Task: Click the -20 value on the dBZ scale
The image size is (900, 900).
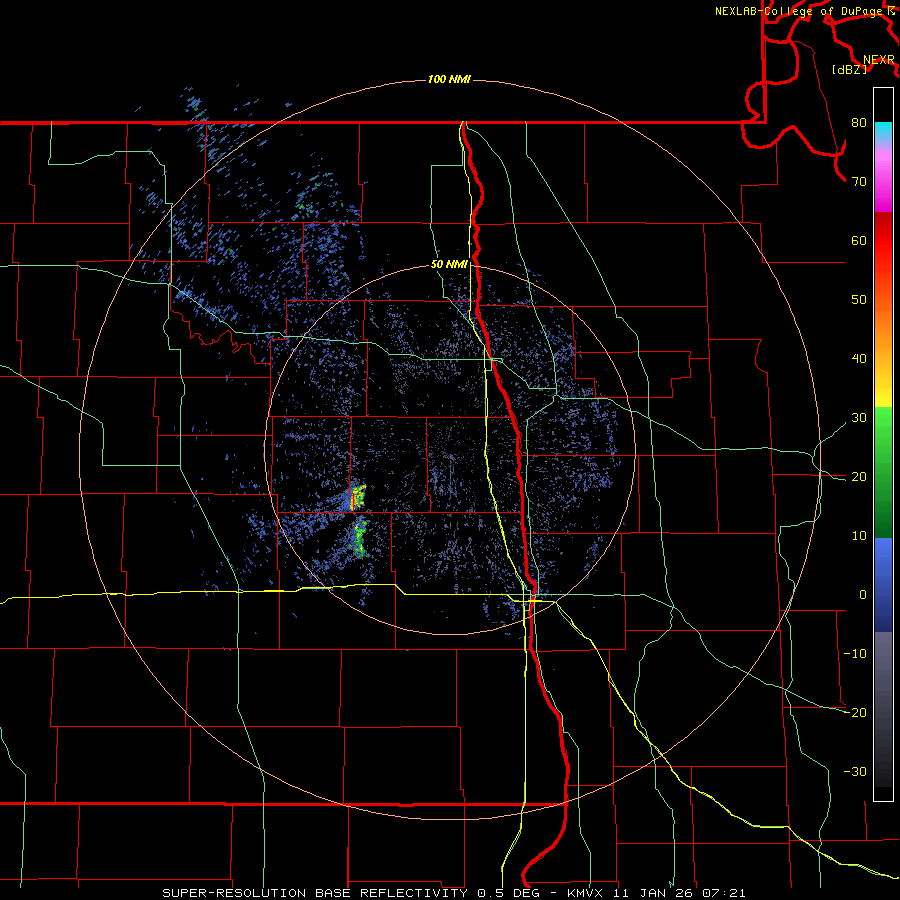Action: point(855,712)
